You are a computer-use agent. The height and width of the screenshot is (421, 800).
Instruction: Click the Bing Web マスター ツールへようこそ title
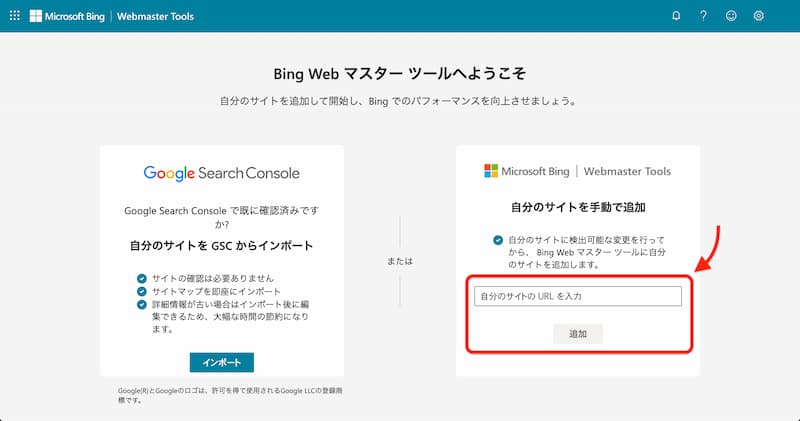[399, 73]
